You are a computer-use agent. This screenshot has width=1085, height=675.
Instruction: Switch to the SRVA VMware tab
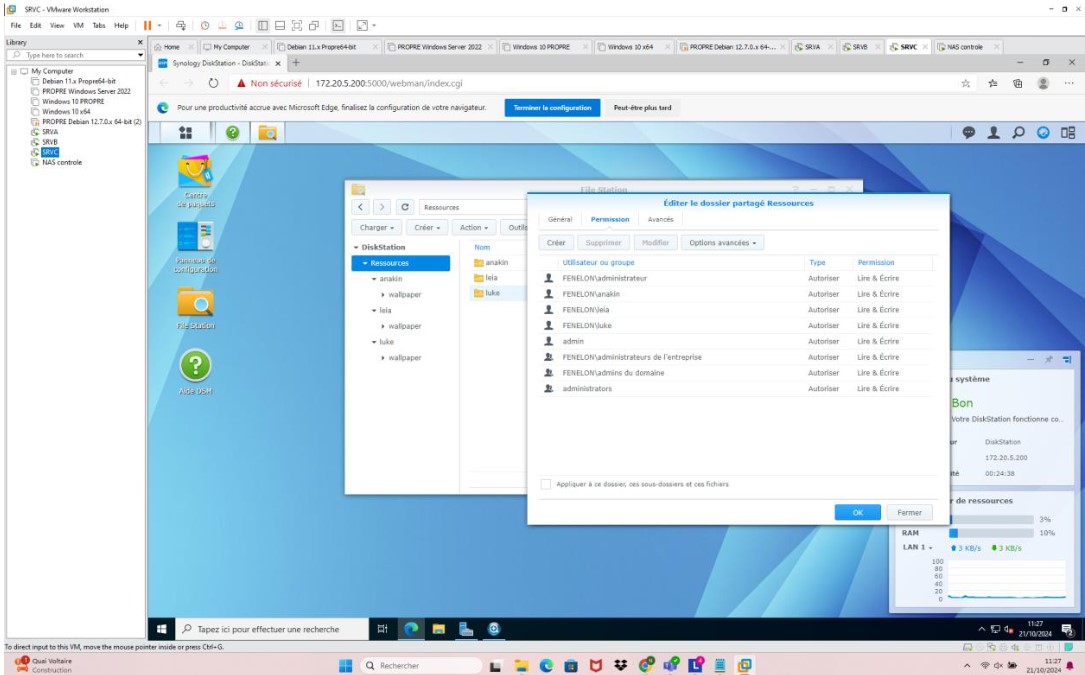click(811, 47)
